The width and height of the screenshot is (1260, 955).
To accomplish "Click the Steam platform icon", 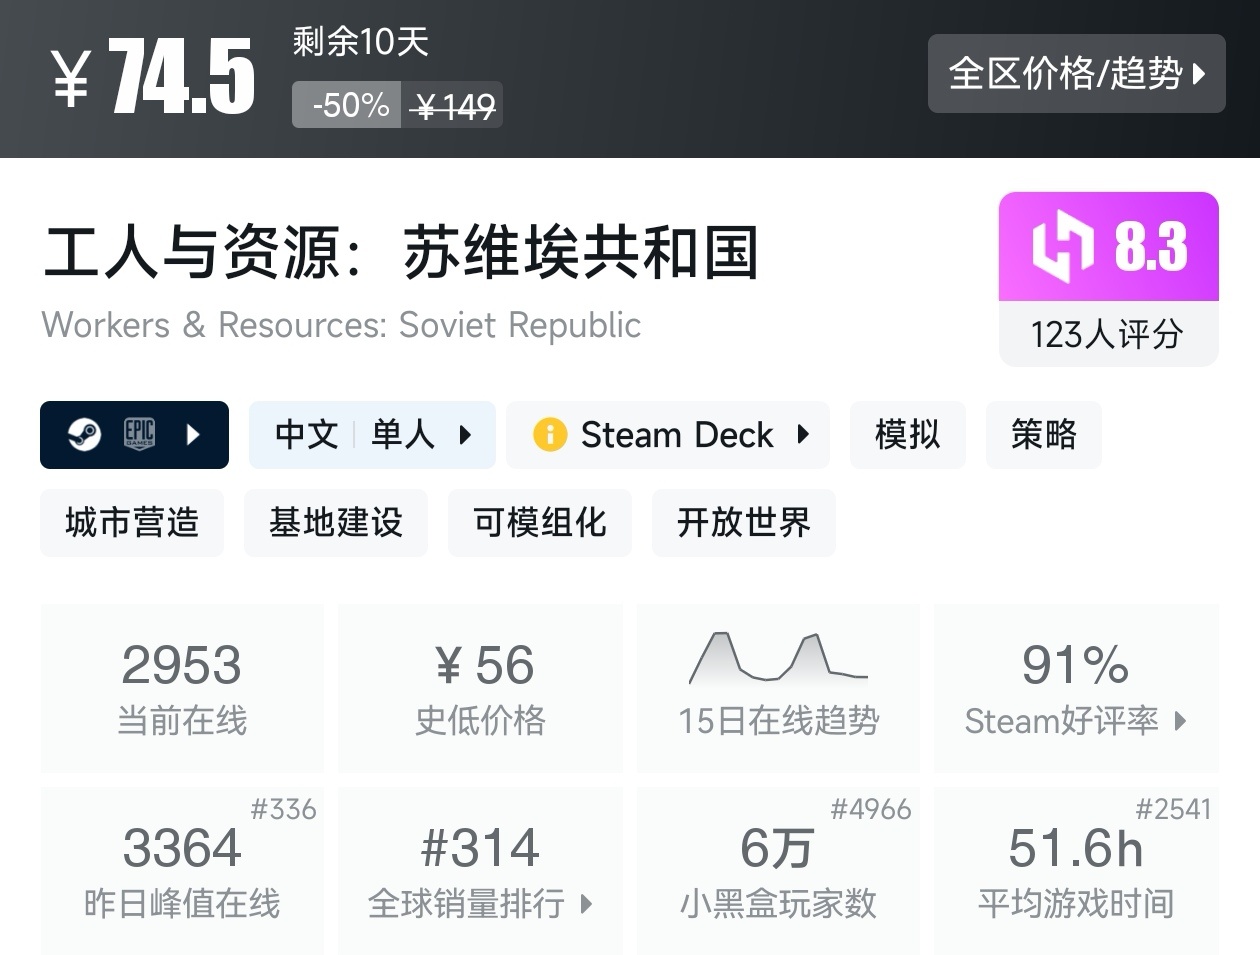I will click(84, 435).
